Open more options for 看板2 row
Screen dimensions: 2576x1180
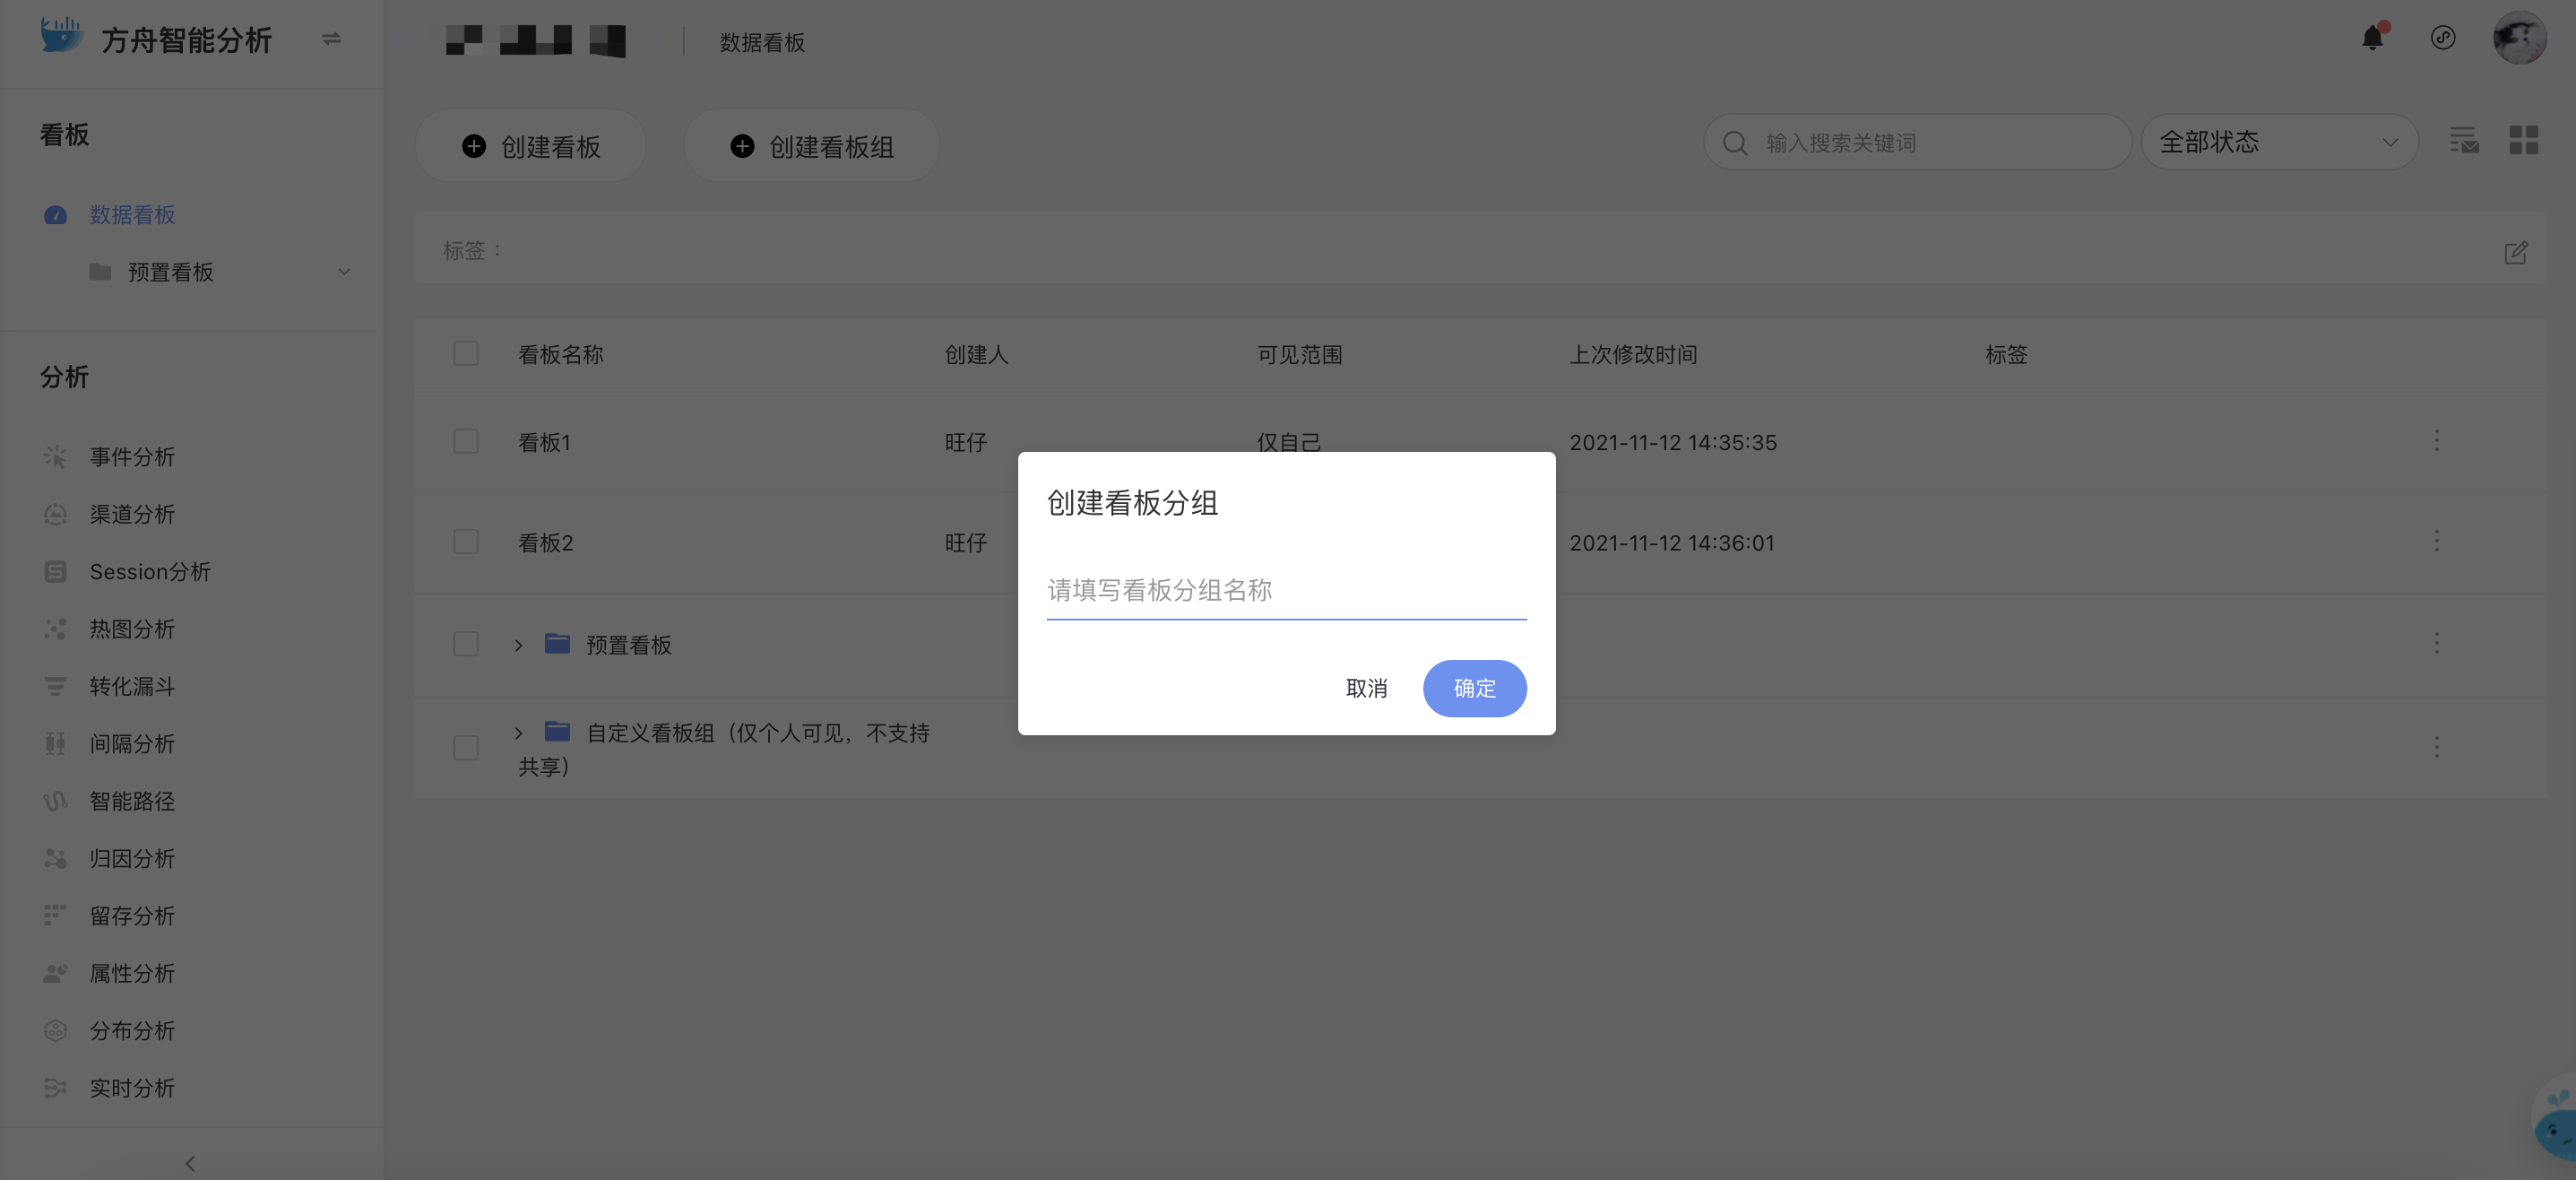point(2437,541)
